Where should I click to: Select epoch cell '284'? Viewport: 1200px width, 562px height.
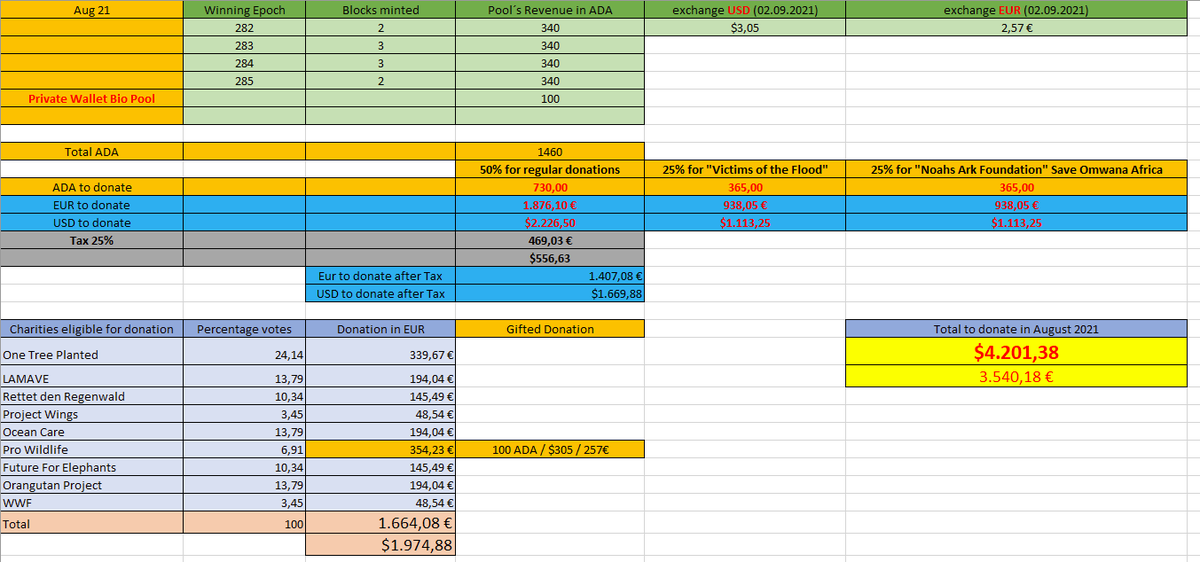[x=244, y=64]
